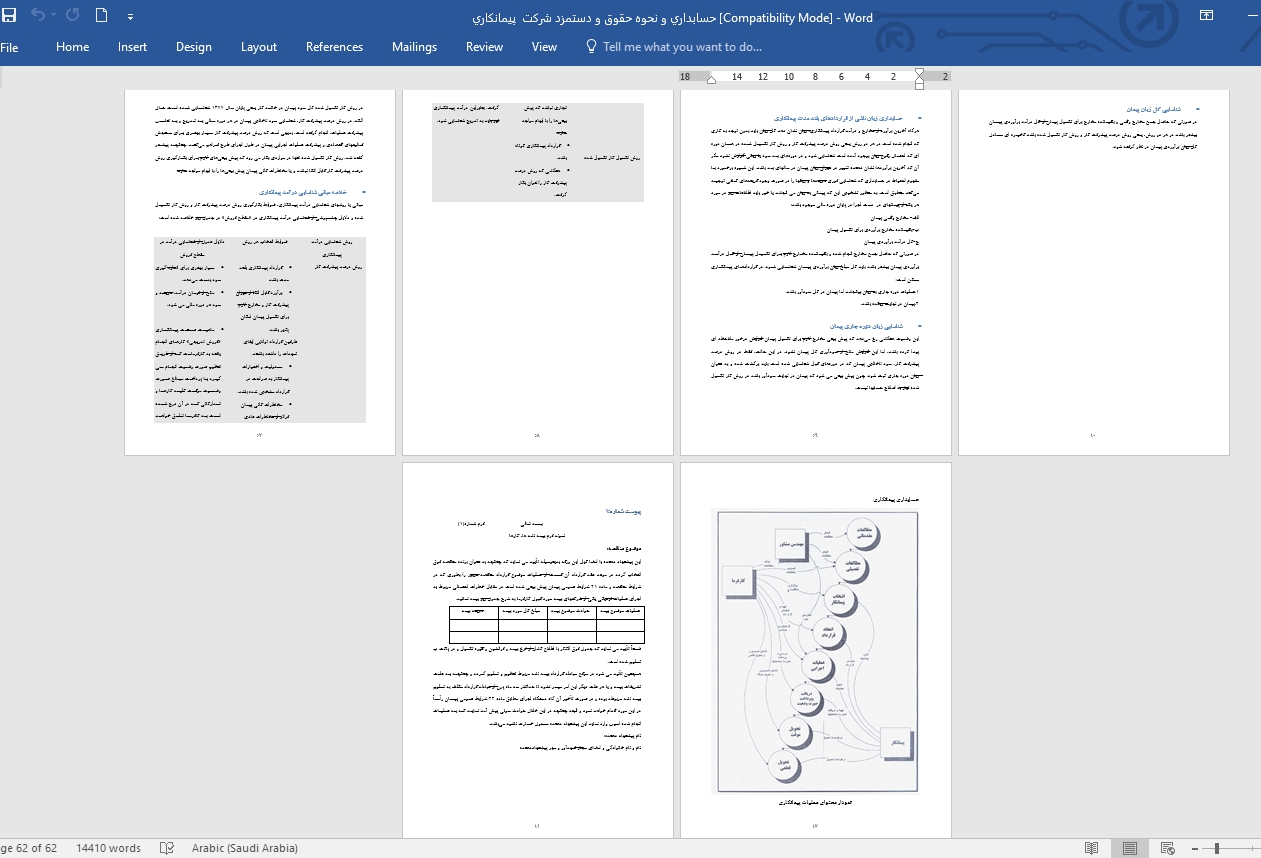Open the References ribbon tab
The image size is (1261, 858).
(334, 47)
